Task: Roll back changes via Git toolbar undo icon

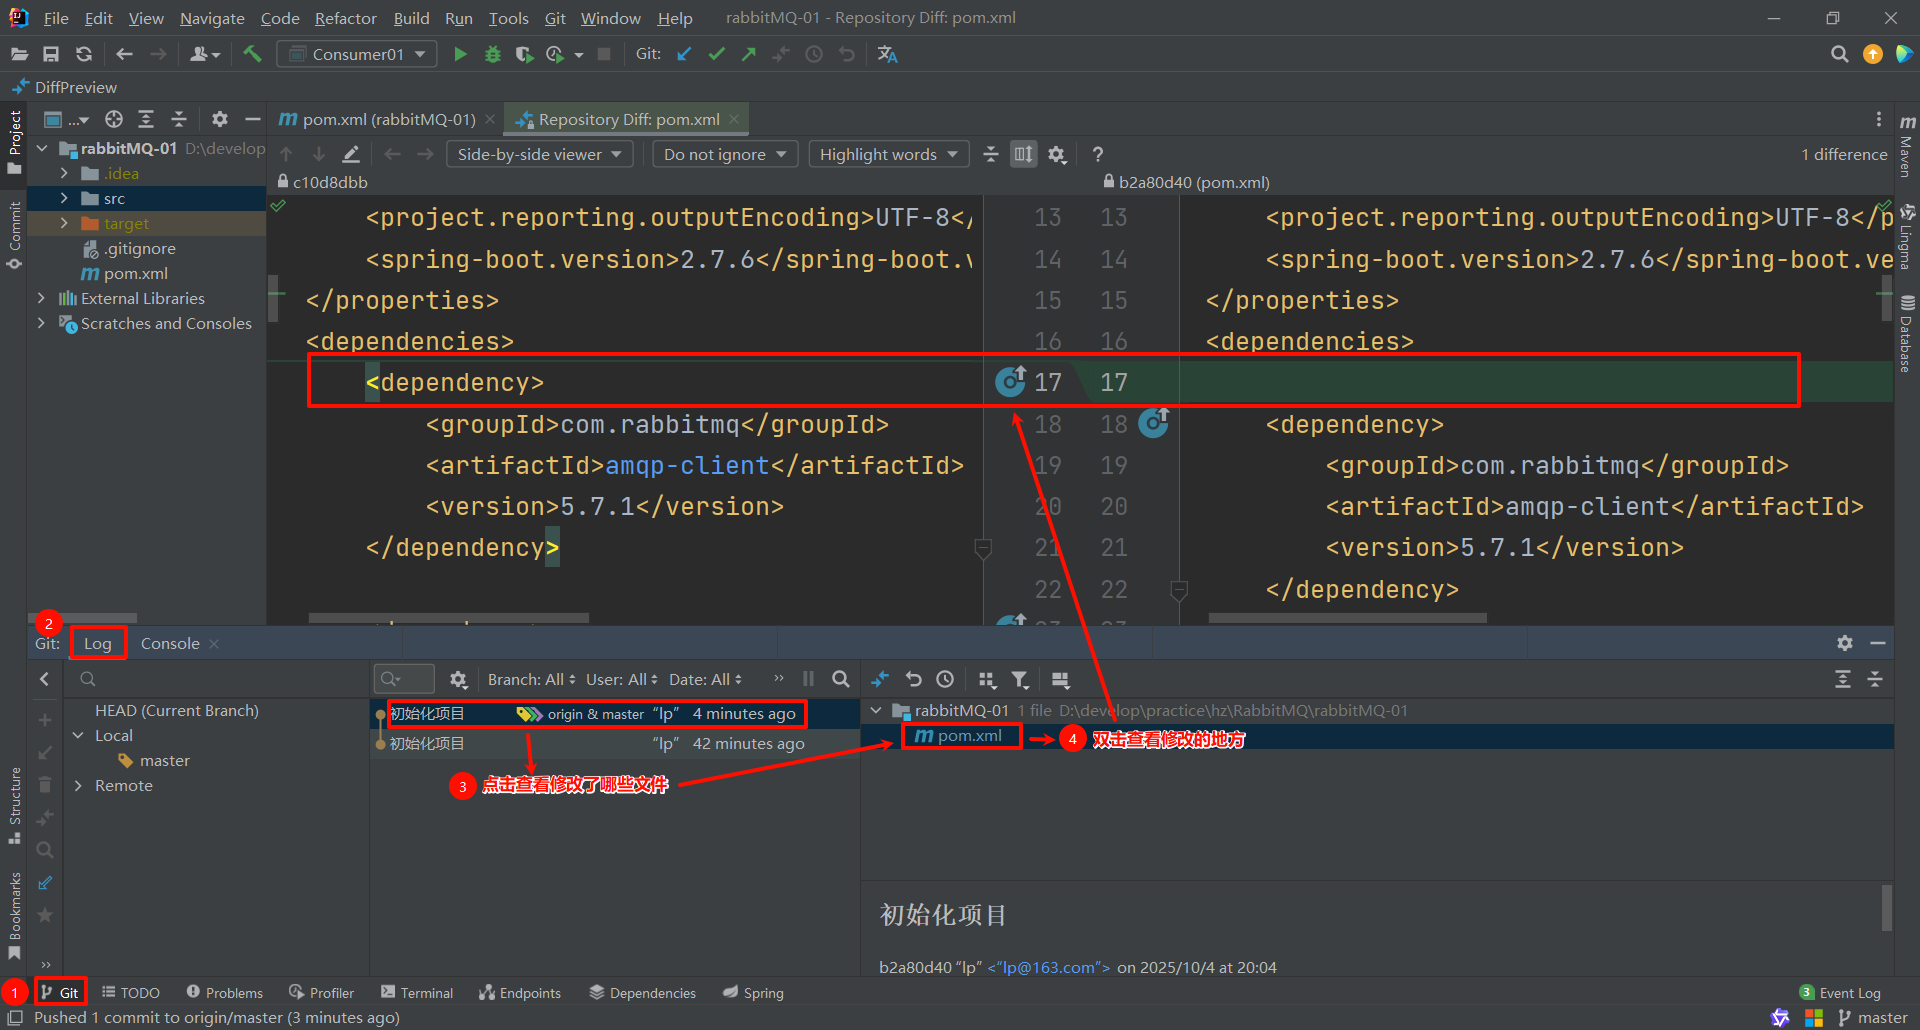Action: pyautogui.click(x=847, y=54)
